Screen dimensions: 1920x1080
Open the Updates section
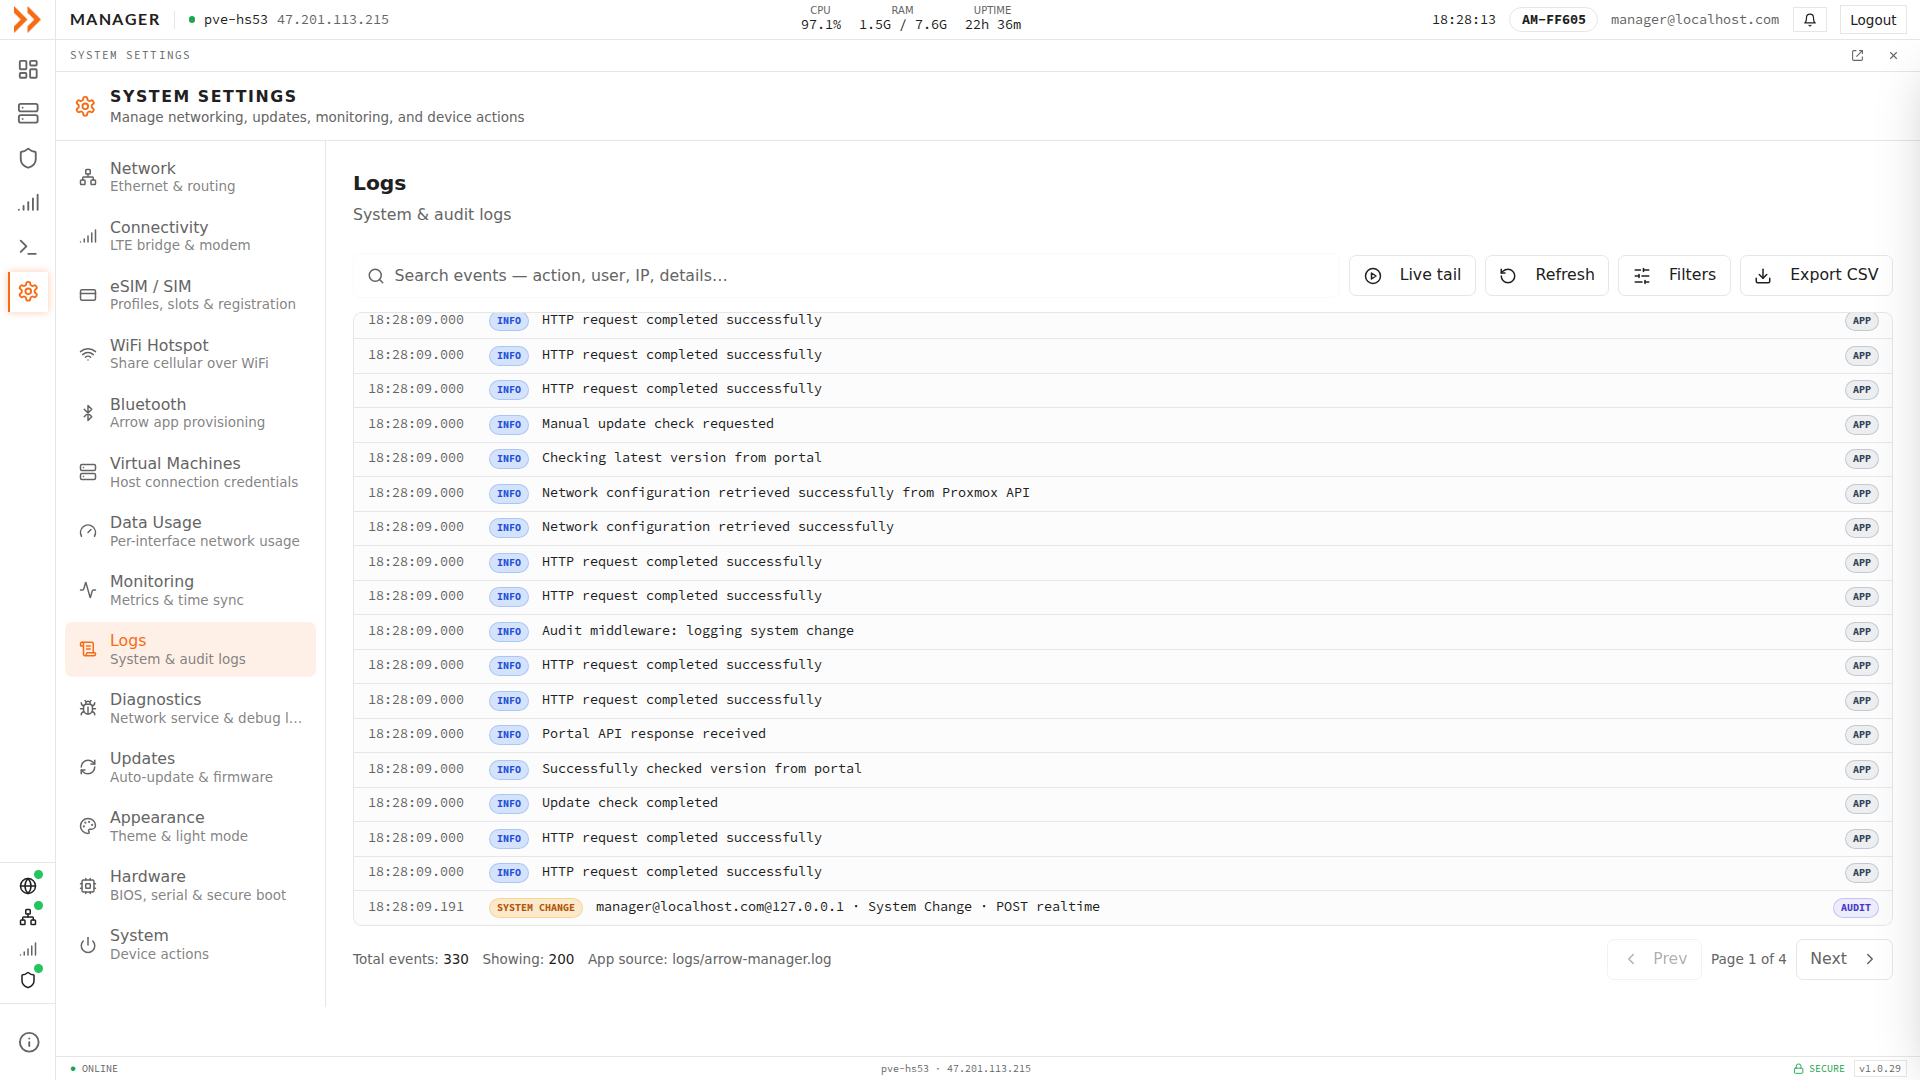pyautogui.click(x=190, y=767)
